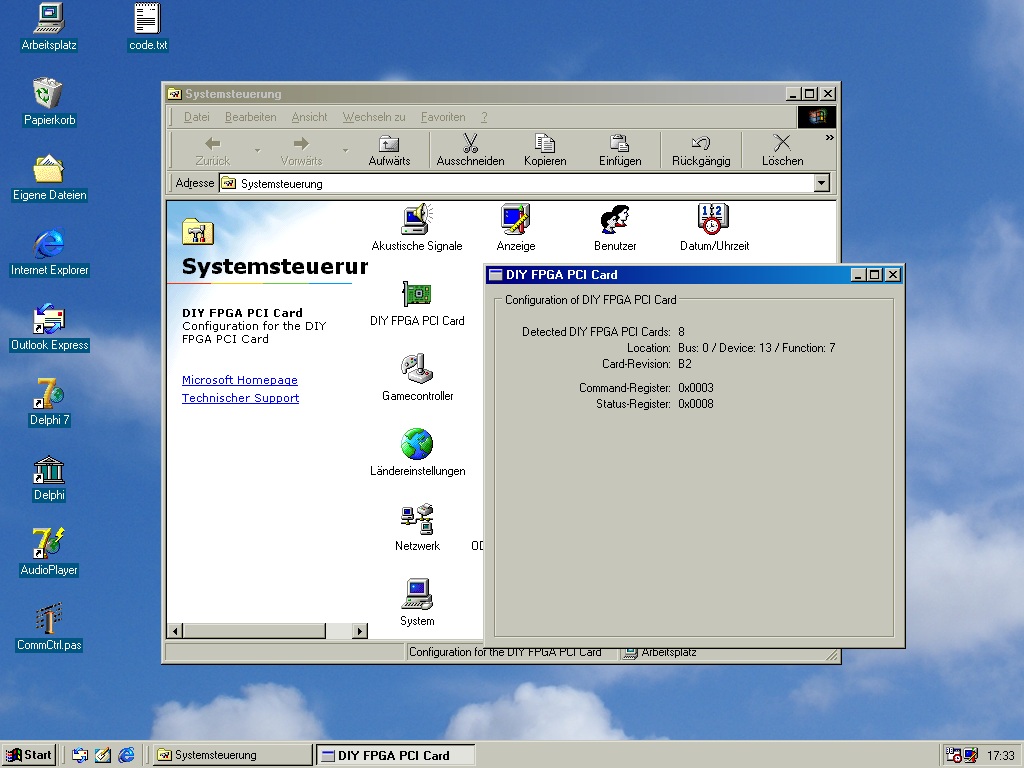Open the Ländereinstellungen globe icon
1024x768 pixels.
click(417, 445)
